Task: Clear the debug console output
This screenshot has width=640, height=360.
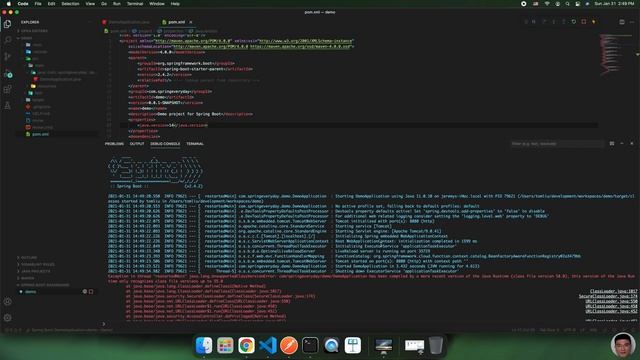Action: pyautogui.click(x=612, y=144)
